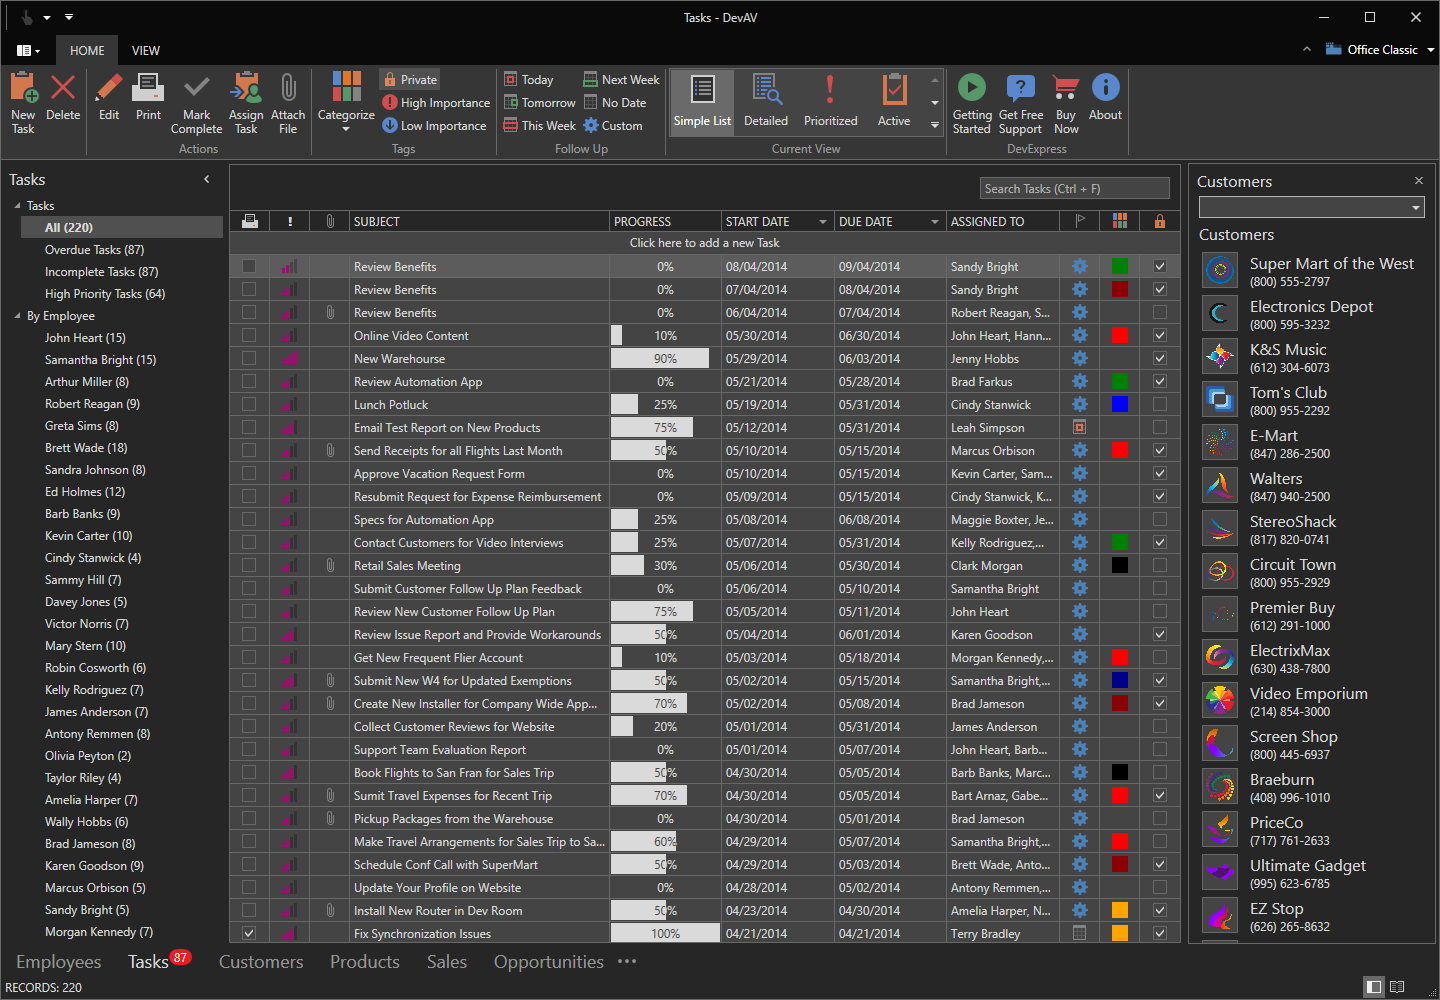The image size is (1440, 1000).
Task: Toggle the Private tag in the ribbon
Action: coord(408,79)
